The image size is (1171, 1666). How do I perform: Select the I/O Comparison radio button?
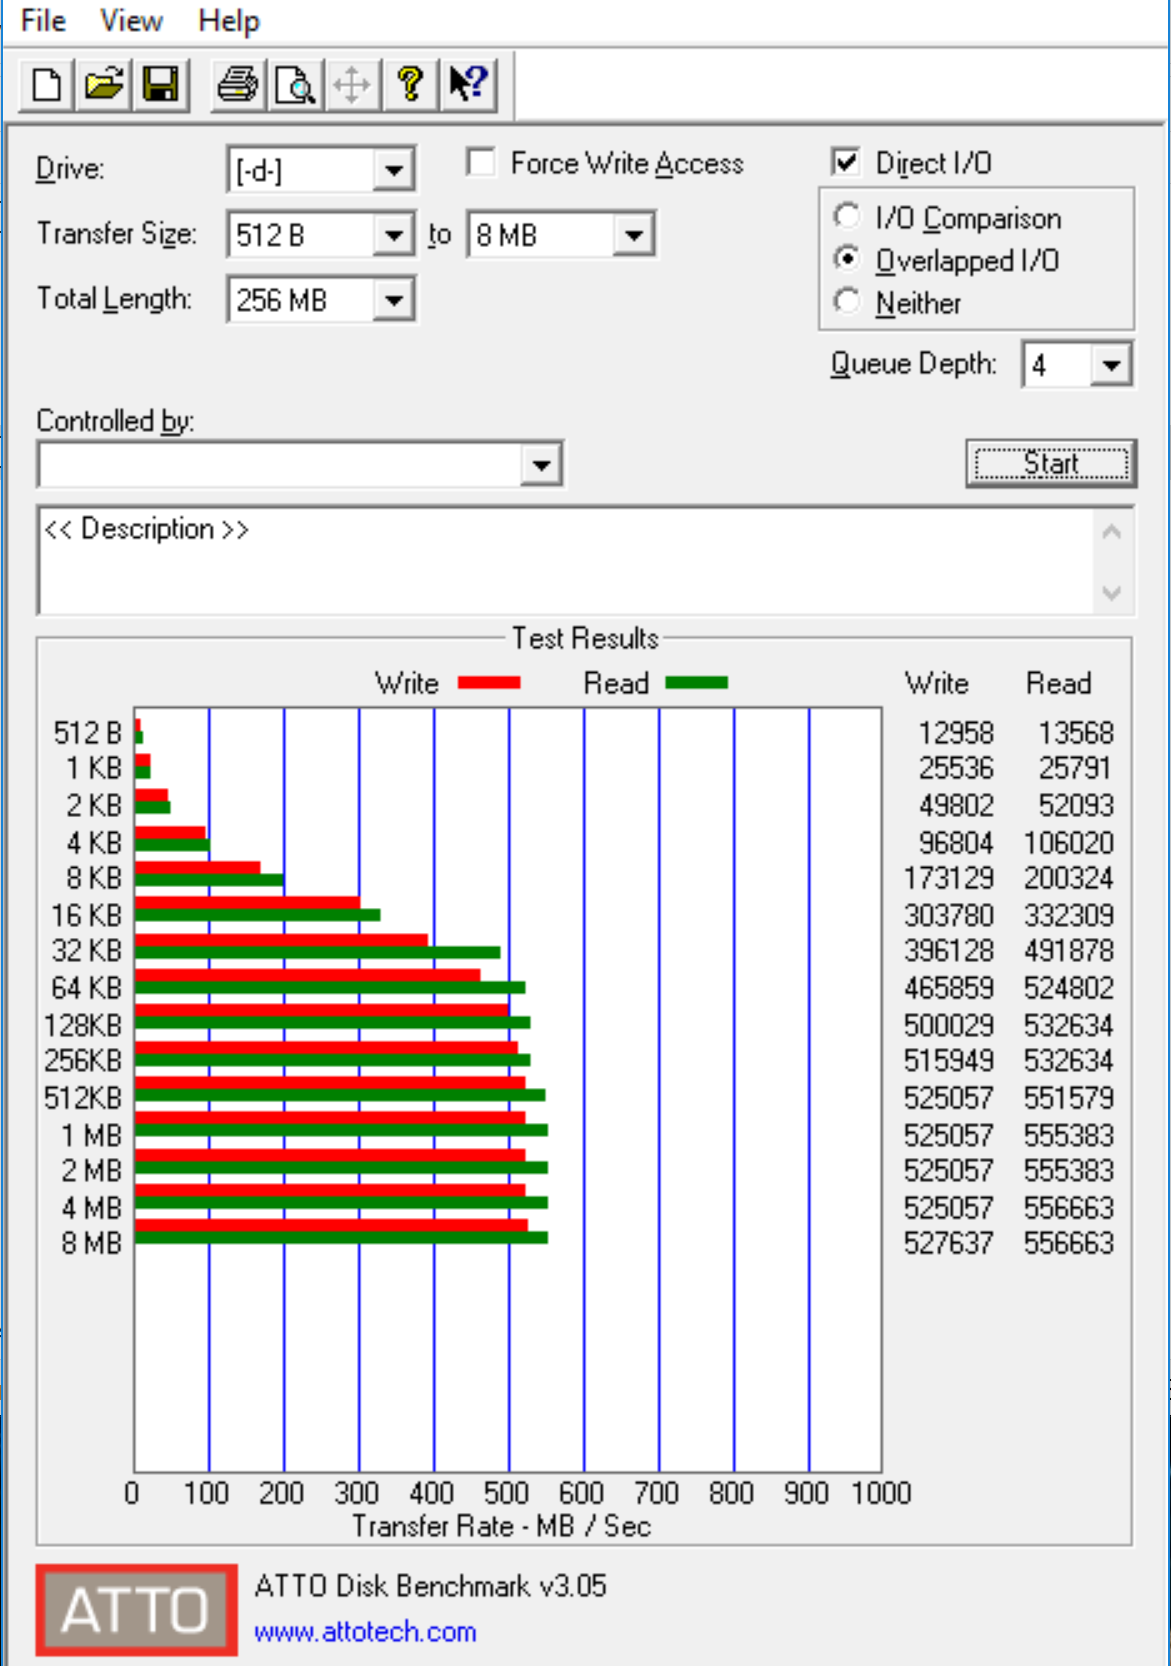pos(847,216)
